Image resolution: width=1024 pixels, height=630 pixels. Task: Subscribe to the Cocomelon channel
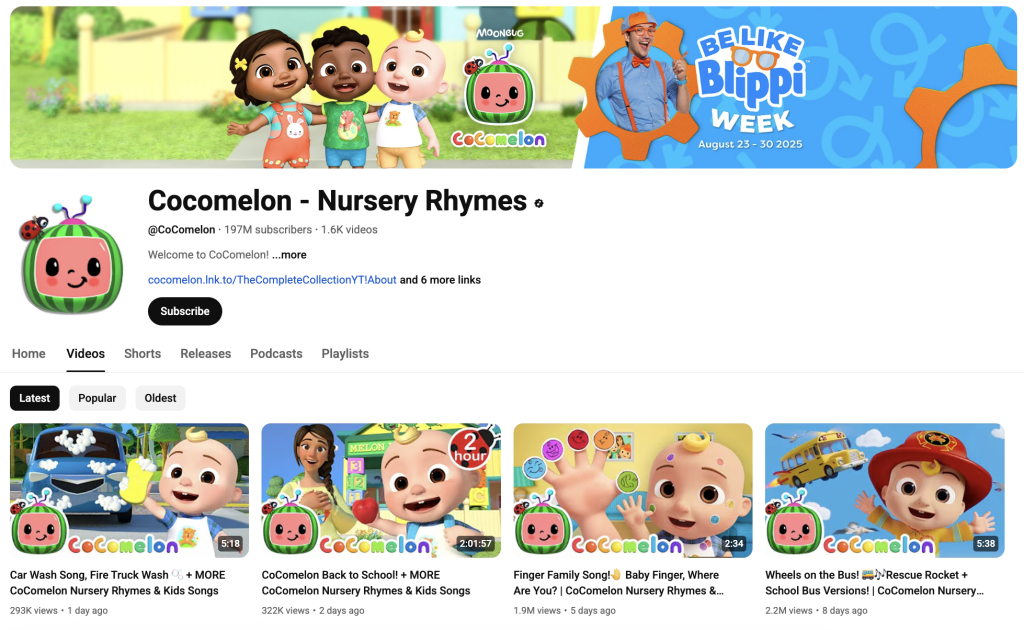coord(185,311)
